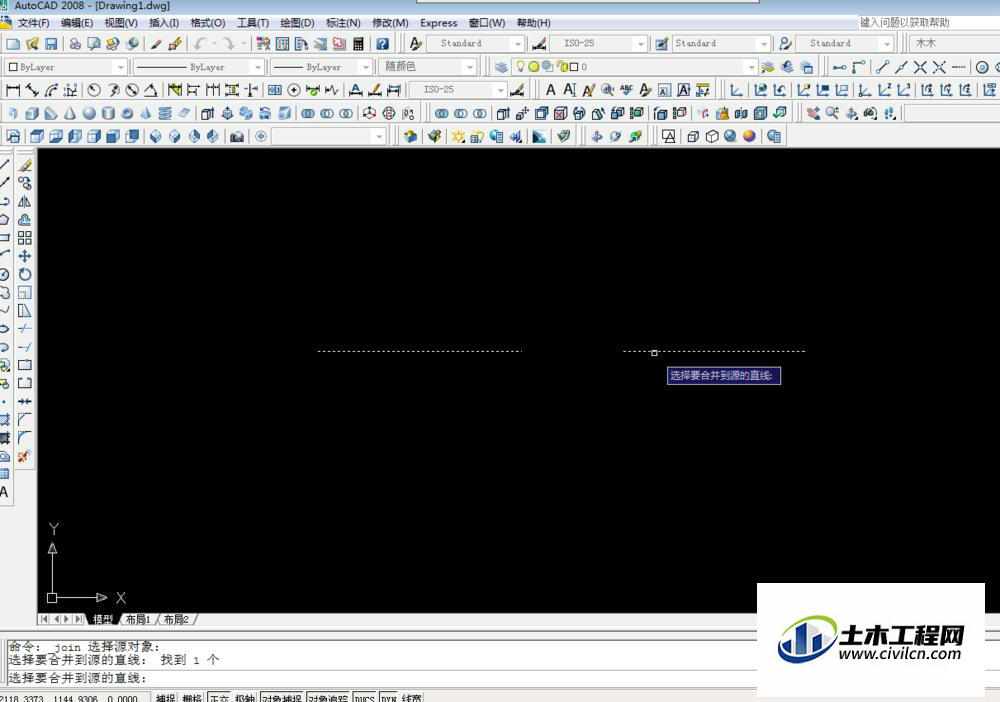Image resolution: width=1000 pixels, height=702 pixels.
Task: Open the 修改(M) menu
Action: 390,23
